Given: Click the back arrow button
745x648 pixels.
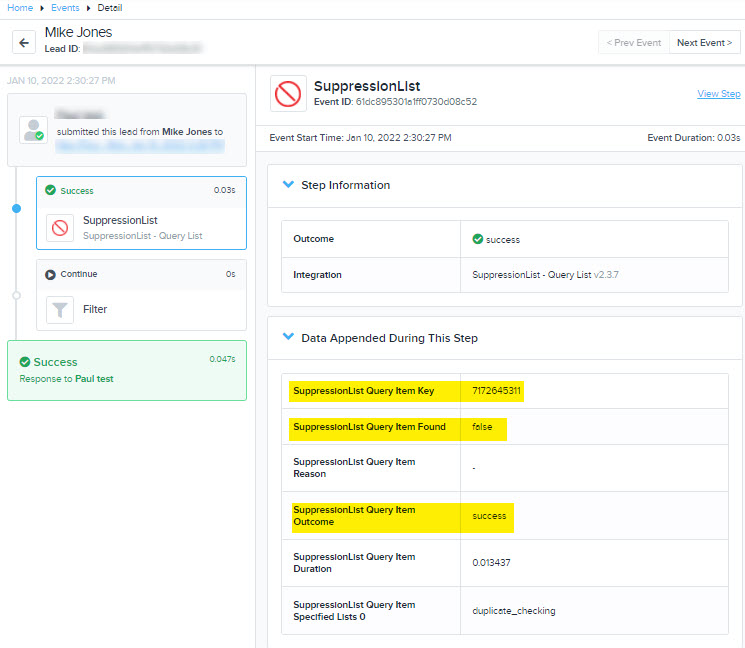Looking at the screenshot, I should pos(24,43).
